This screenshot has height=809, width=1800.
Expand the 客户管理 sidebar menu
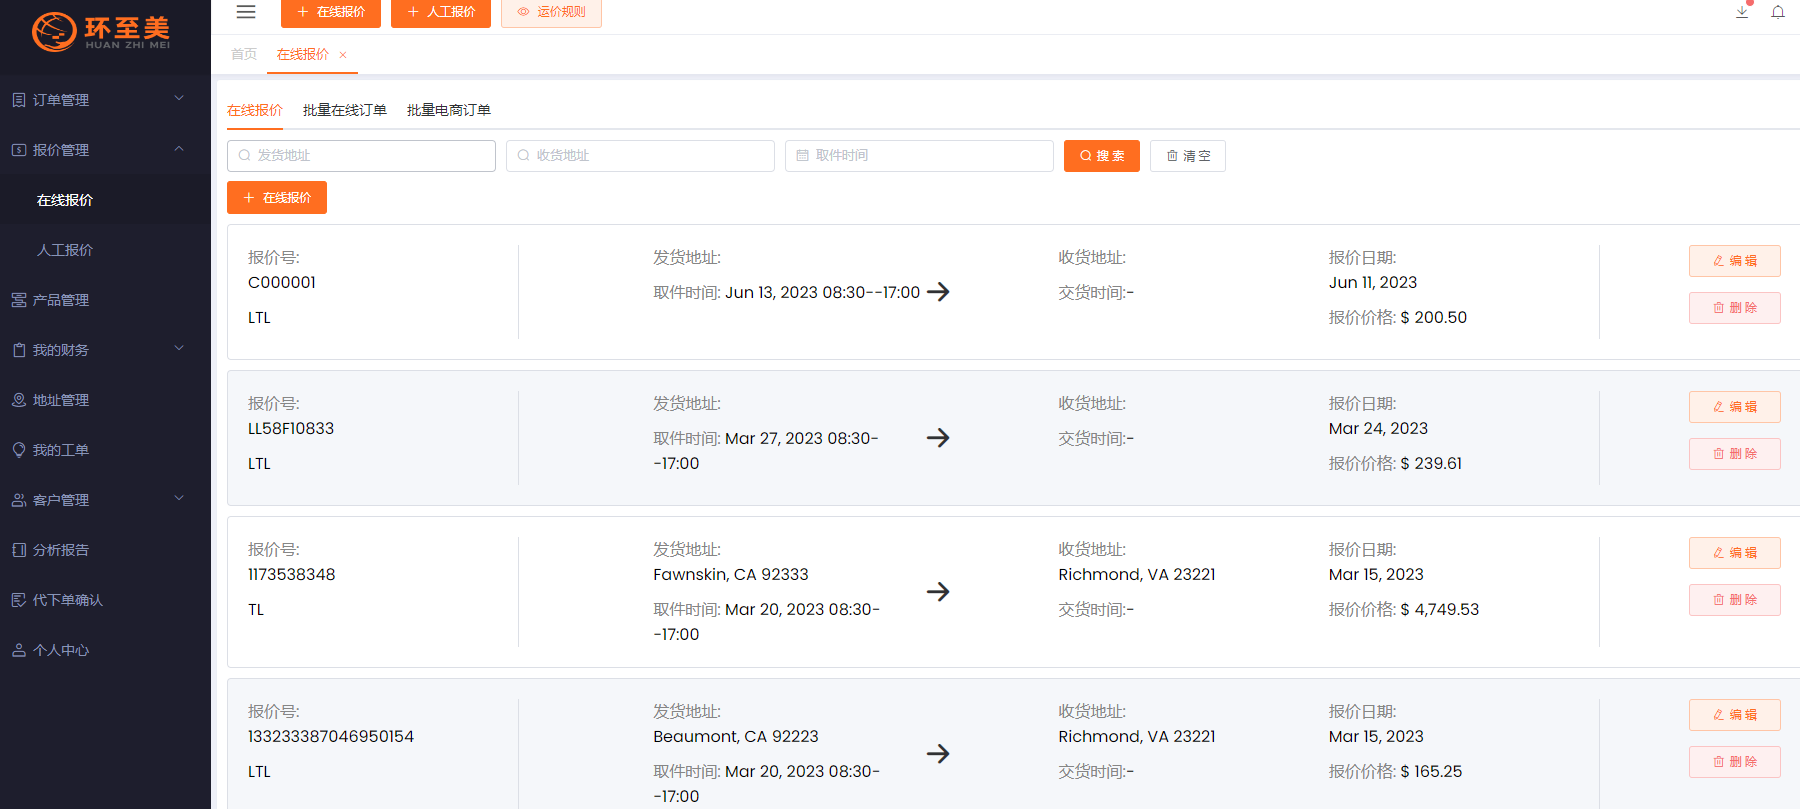100,500
